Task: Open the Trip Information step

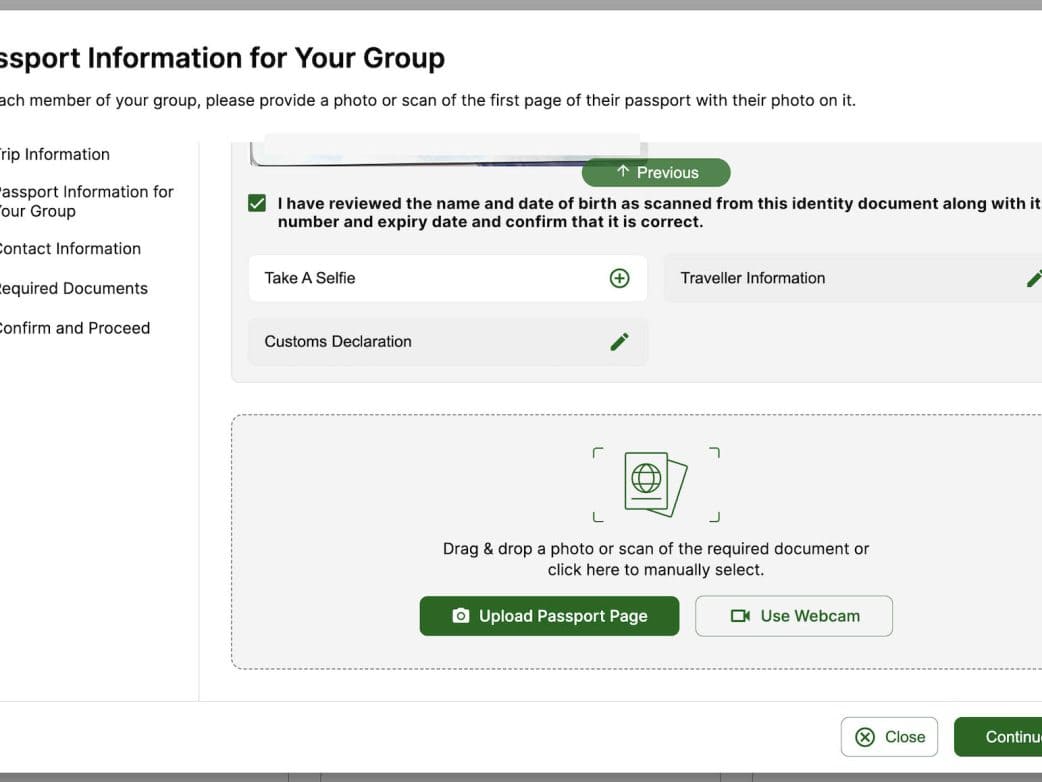Action: (x=54, y=154)
